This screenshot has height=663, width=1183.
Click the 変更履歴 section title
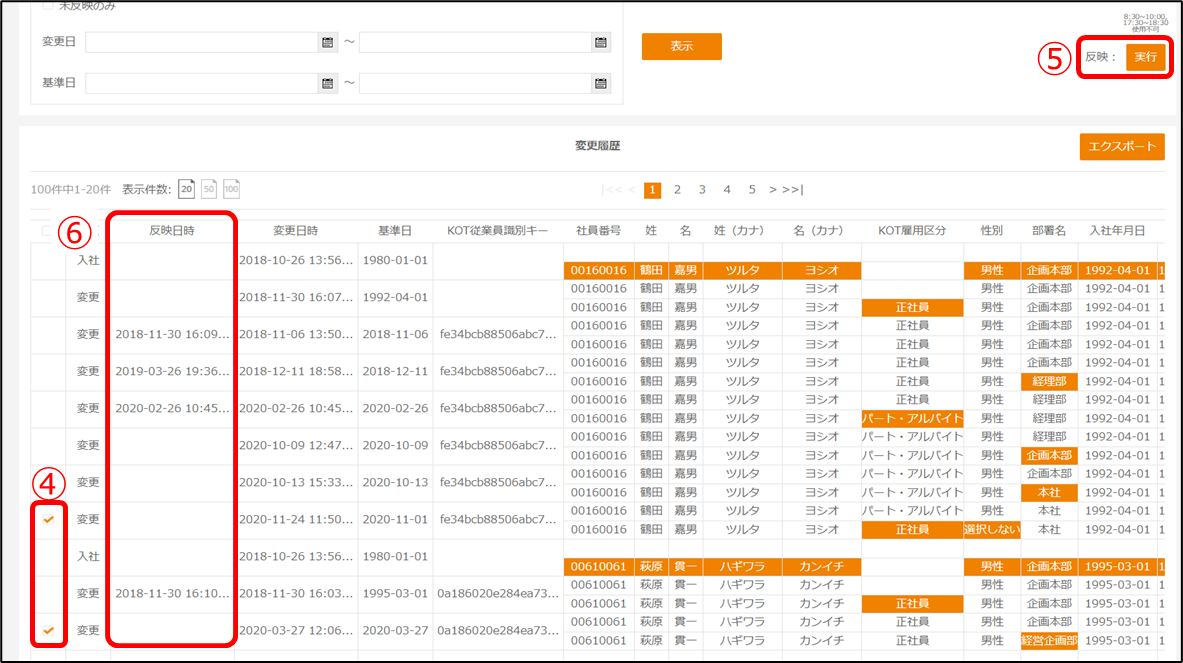tap(598, 146)
